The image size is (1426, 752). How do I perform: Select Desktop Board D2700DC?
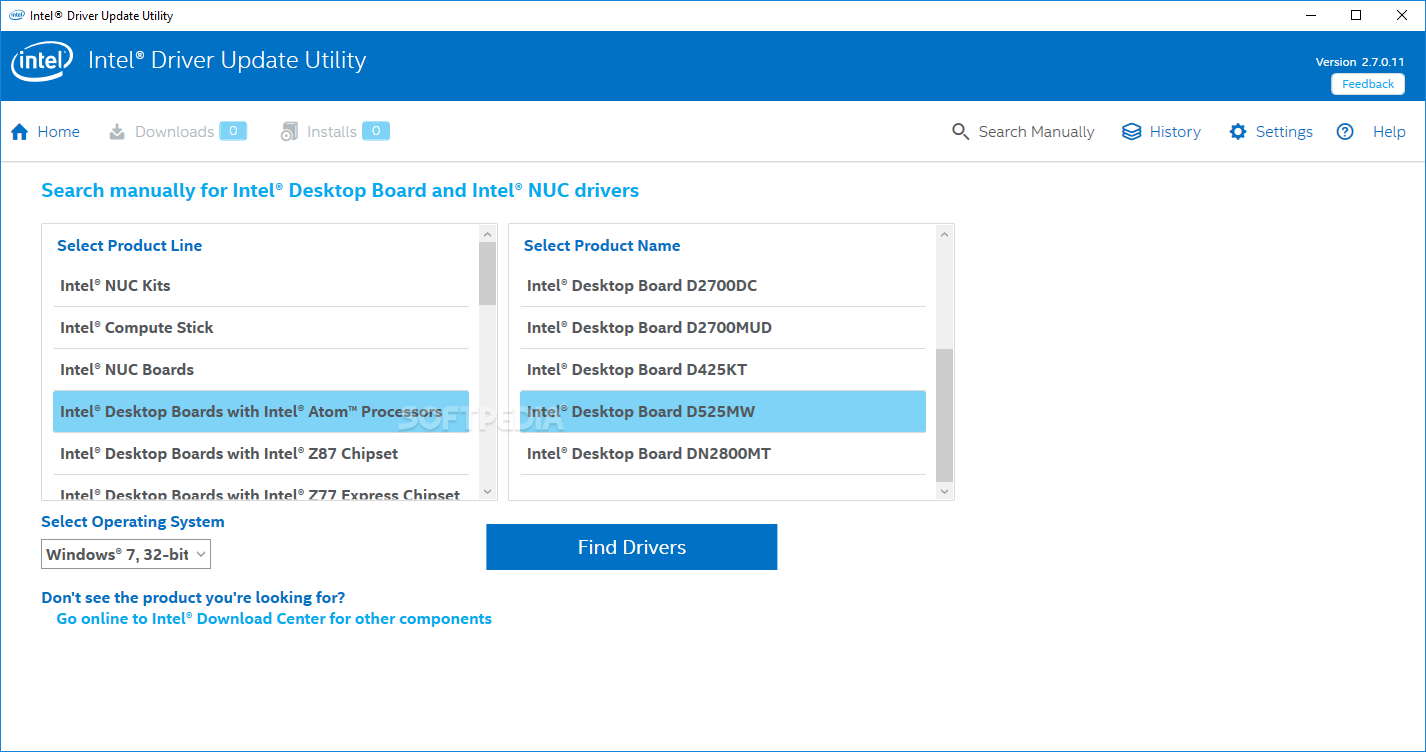[723, 286]
